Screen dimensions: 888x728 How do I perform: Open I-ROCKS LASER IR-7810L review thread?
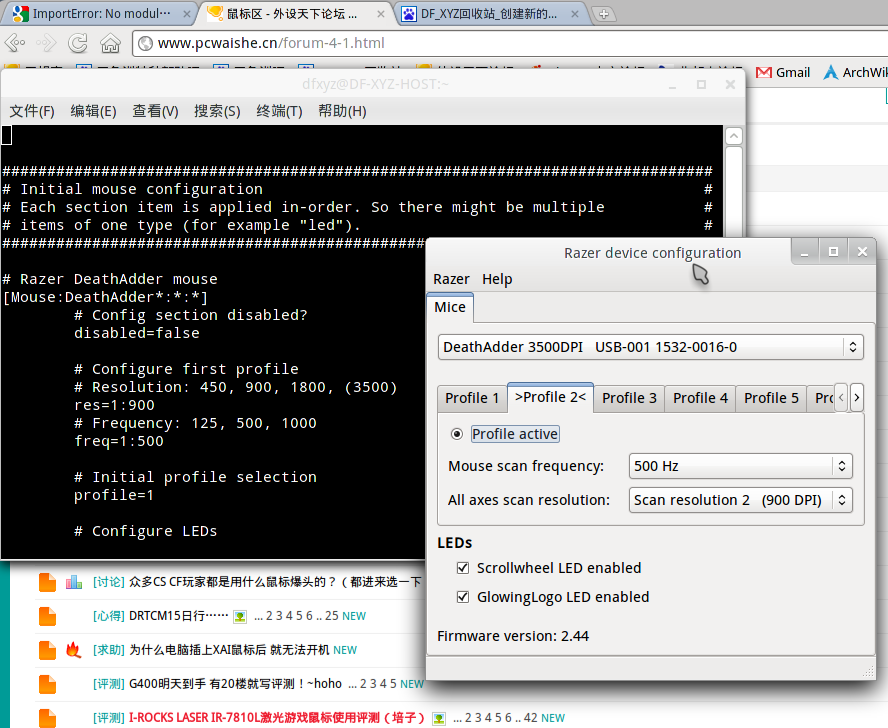point(277,718)
